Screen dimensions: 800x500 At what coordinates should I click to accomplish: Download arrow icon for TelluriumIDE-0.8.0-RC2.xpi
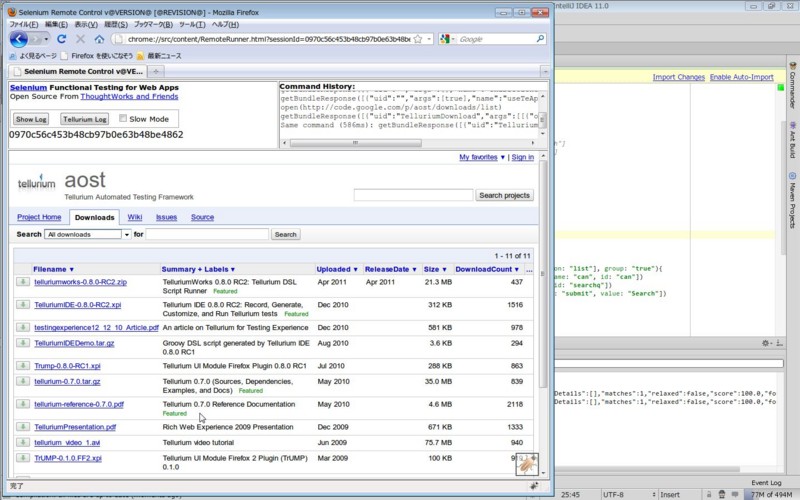22,305
